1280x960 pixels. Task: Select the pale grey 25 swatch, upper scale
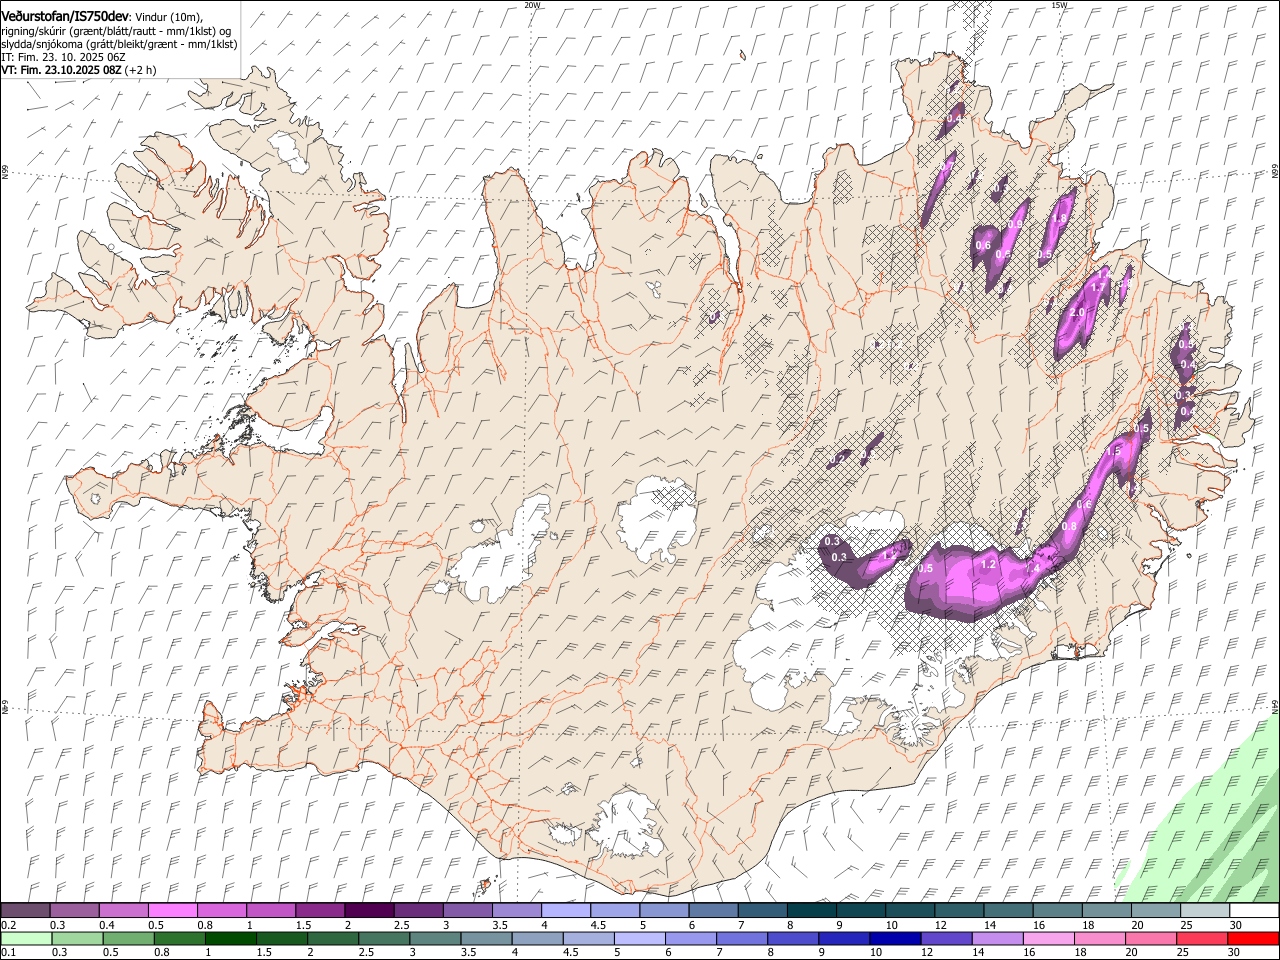1205,911
